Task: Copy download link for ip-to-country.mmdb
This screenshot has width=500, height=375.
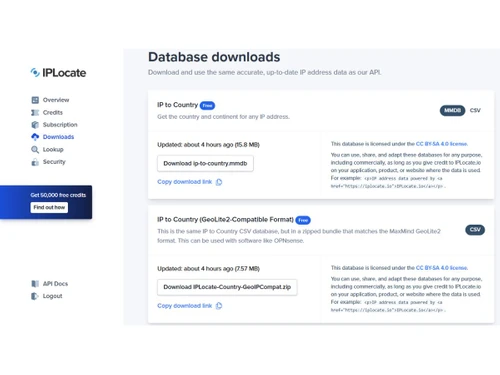Action: [x=185, y=182]
